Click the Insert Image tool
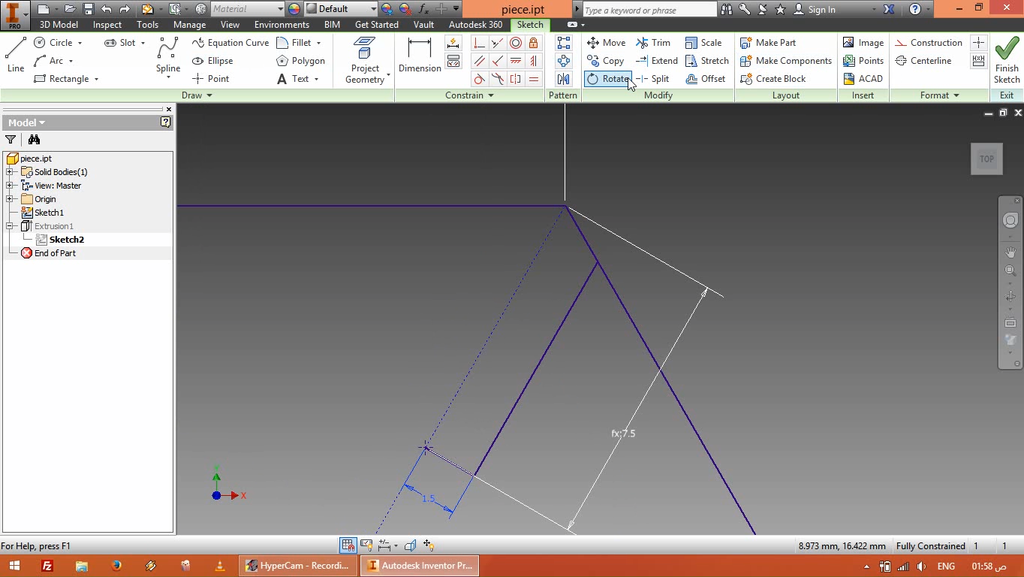The height and width of the screenshot is (577, 1024). coord(863,42)
